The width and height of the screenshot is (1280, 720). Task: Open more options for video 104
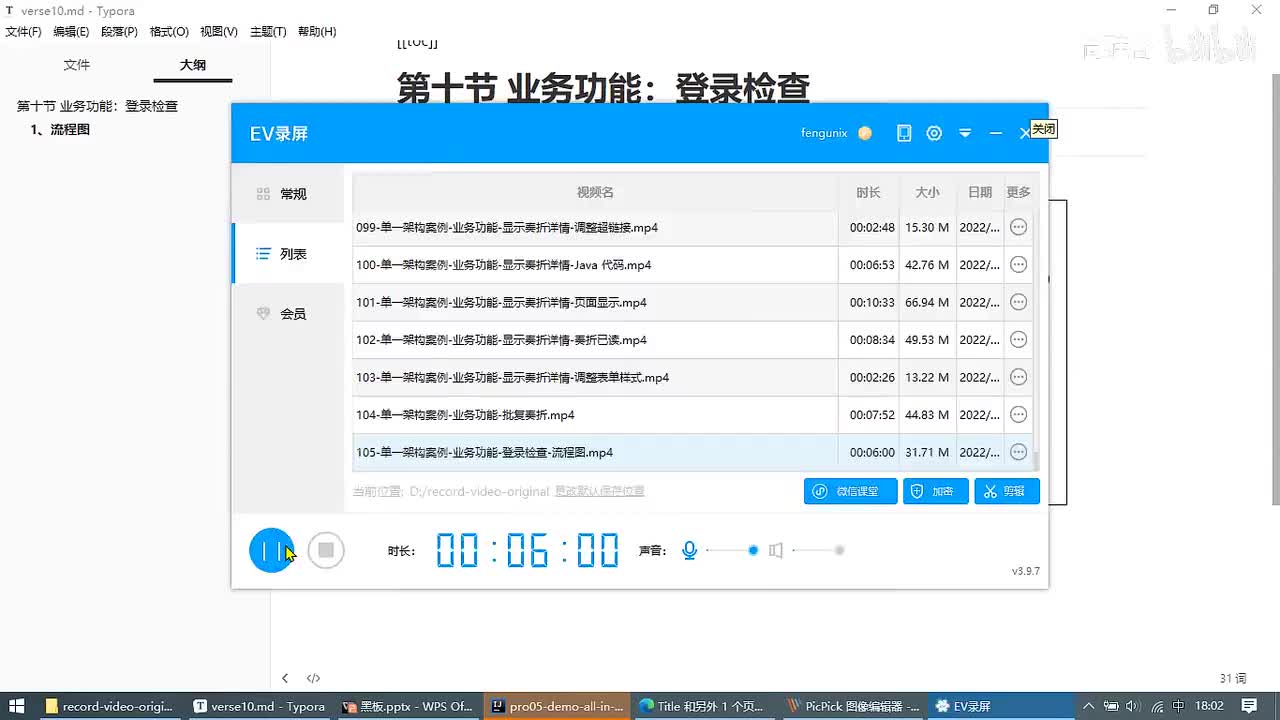coord(1018,415)
